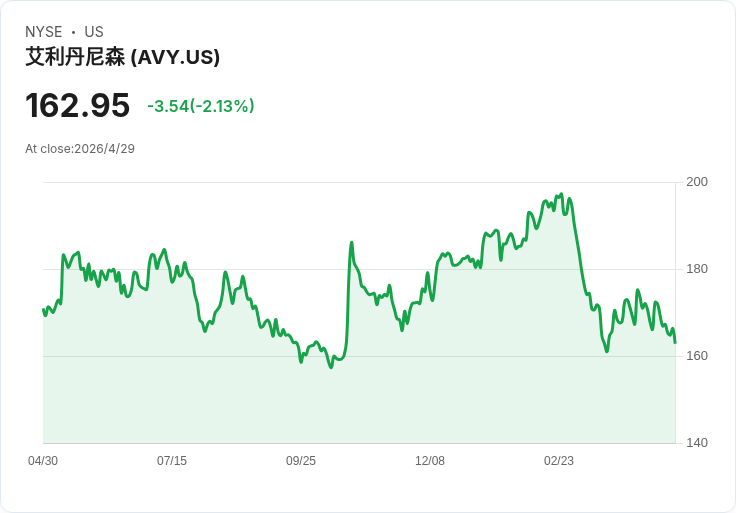Click the US market label

coord(94,32)
